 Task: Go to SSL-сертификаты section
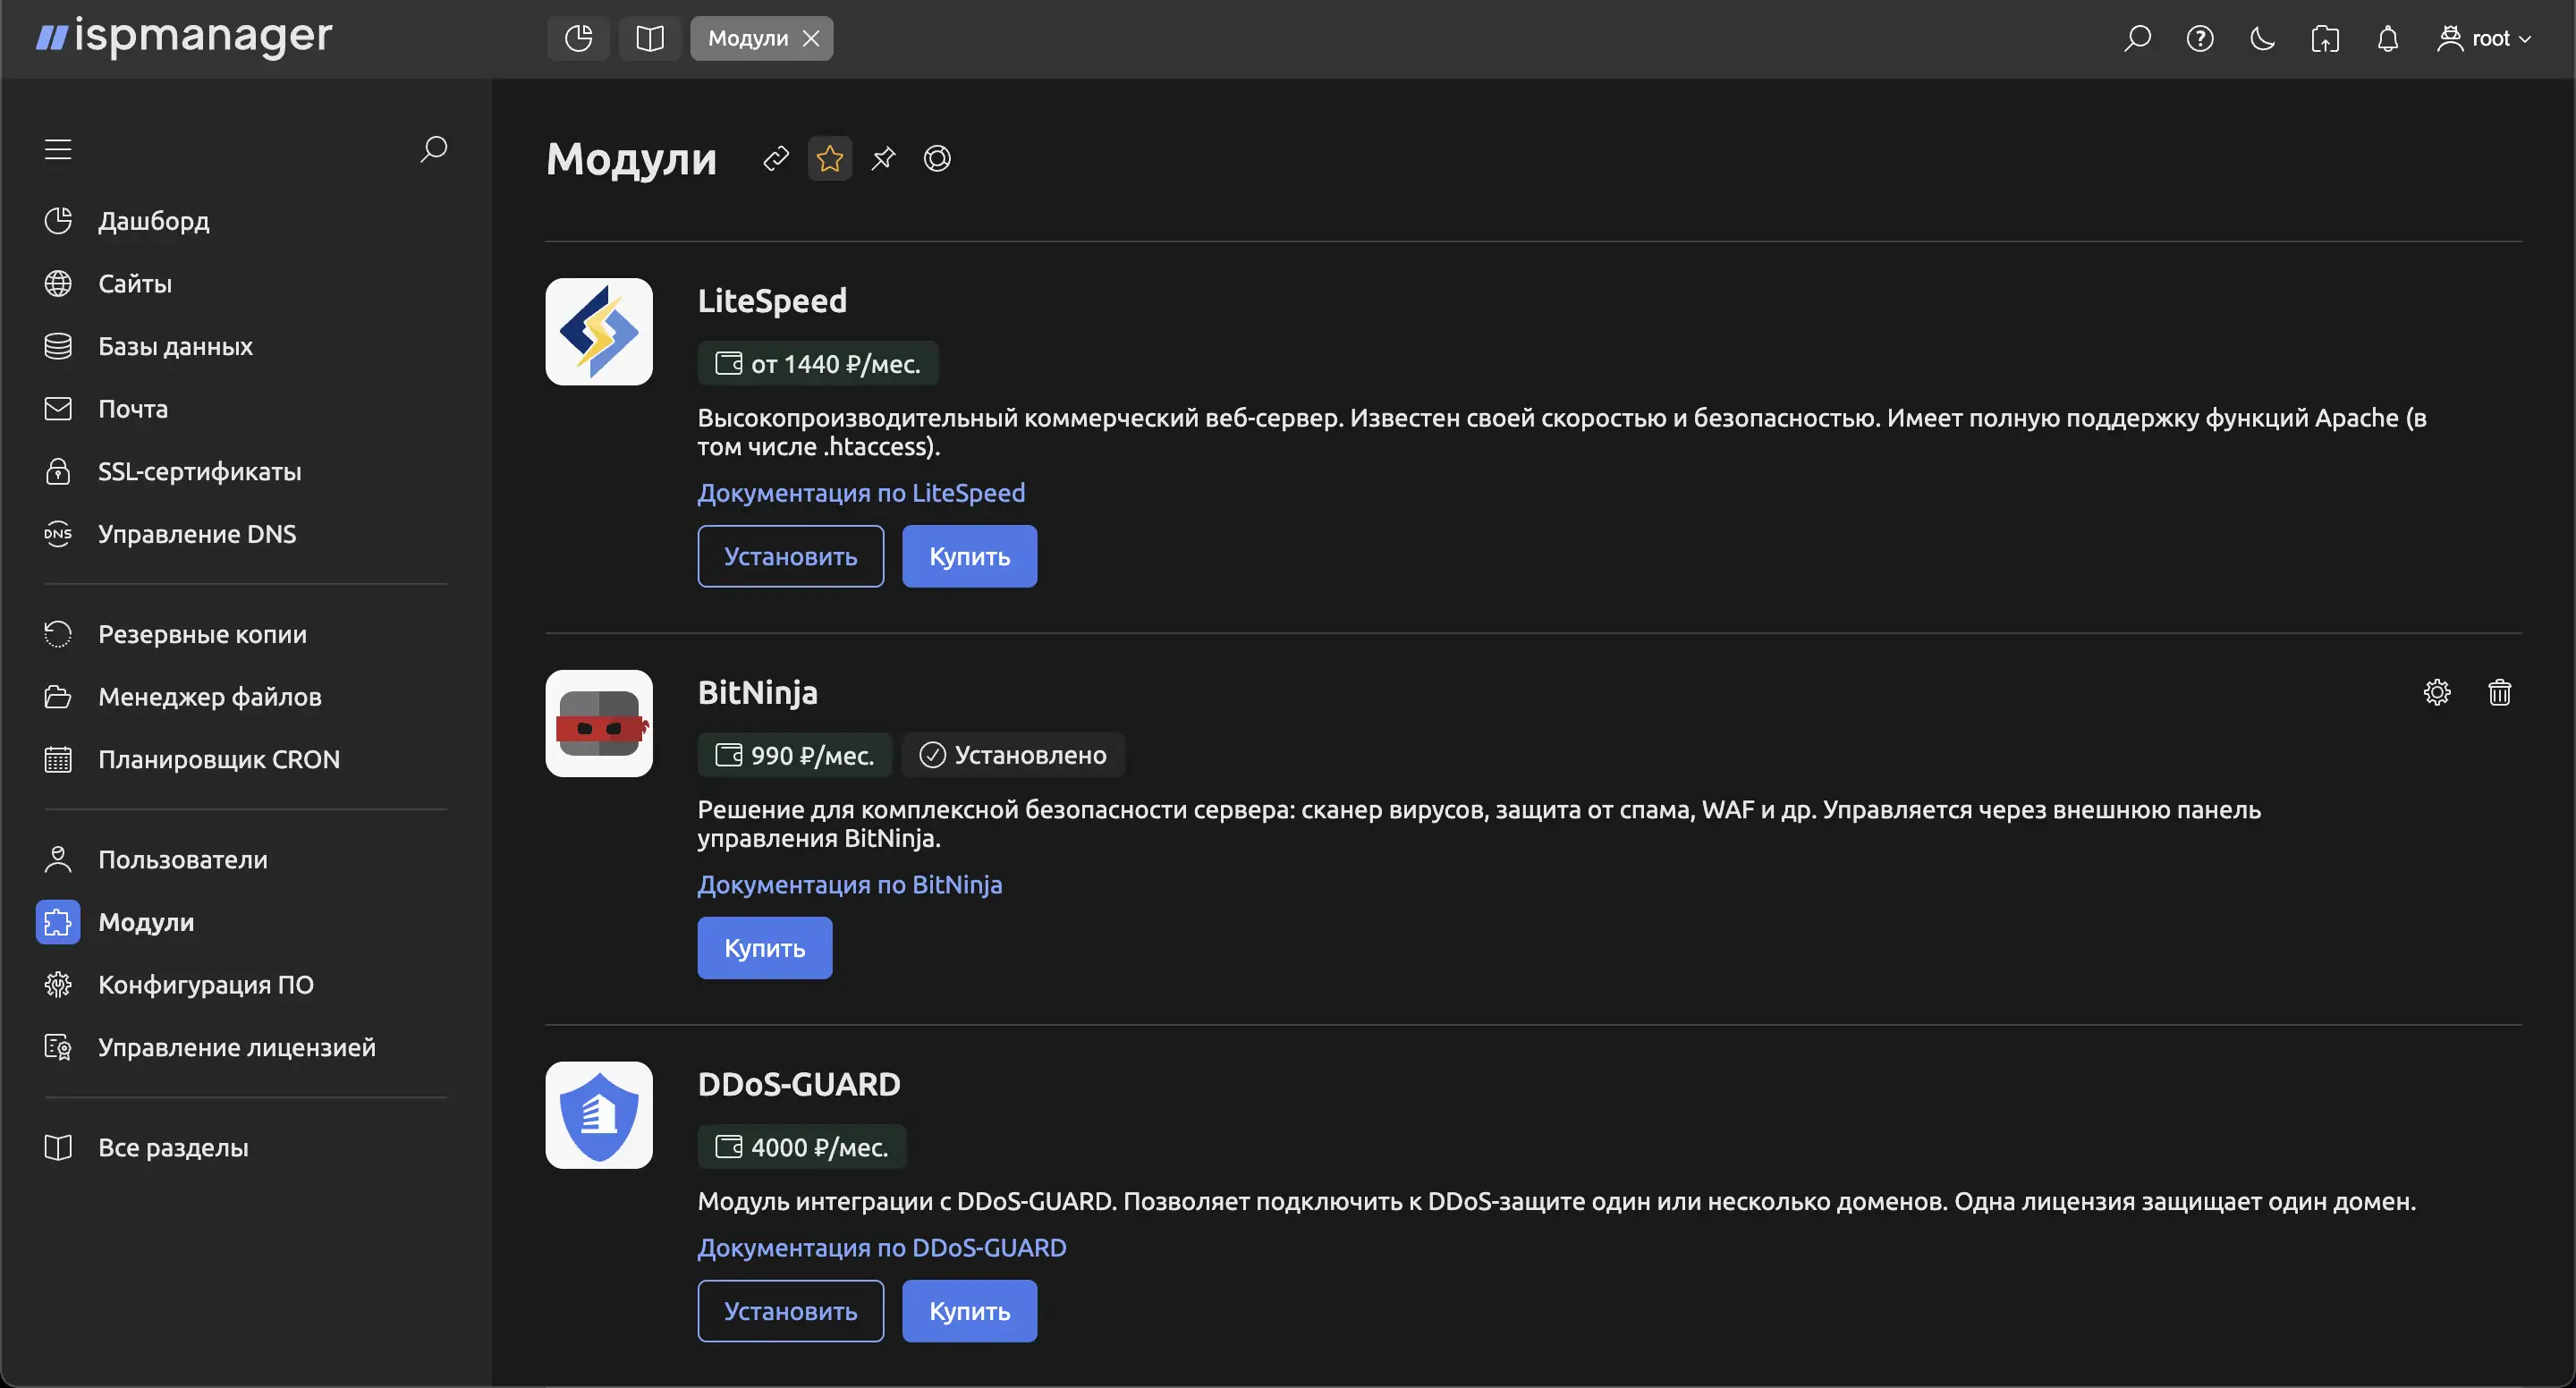click(x=199, y=471)
